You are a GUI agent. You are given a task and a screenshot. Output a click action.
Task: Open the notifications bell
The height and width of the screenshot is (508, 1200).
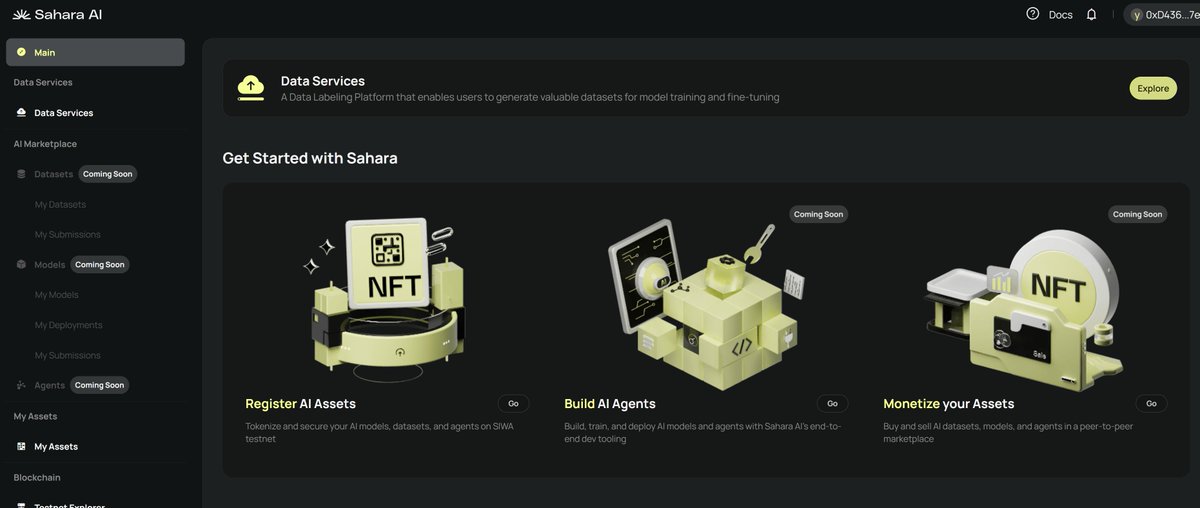tap(1091, 14)
